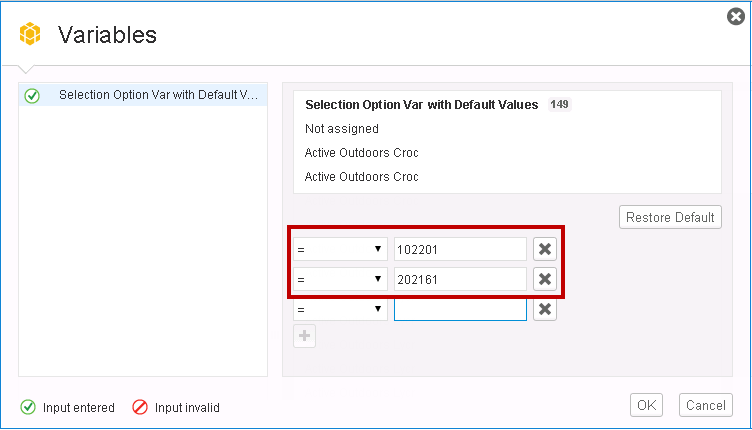The width and height of the screenshot is (752, 430).
Task: Click the input field containing 102201
Action: pos(460,249)
